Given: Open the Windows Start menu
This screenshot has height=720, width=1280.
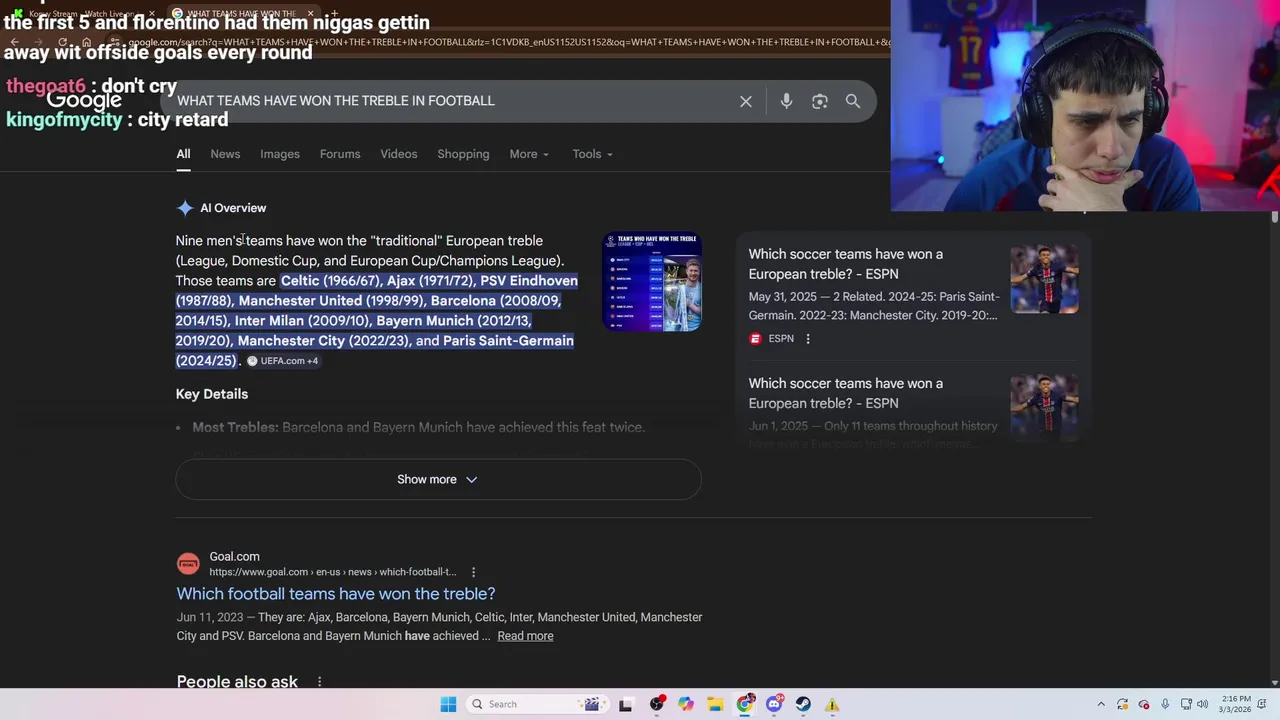Looking at the screenshot, I should click(448, 704).
